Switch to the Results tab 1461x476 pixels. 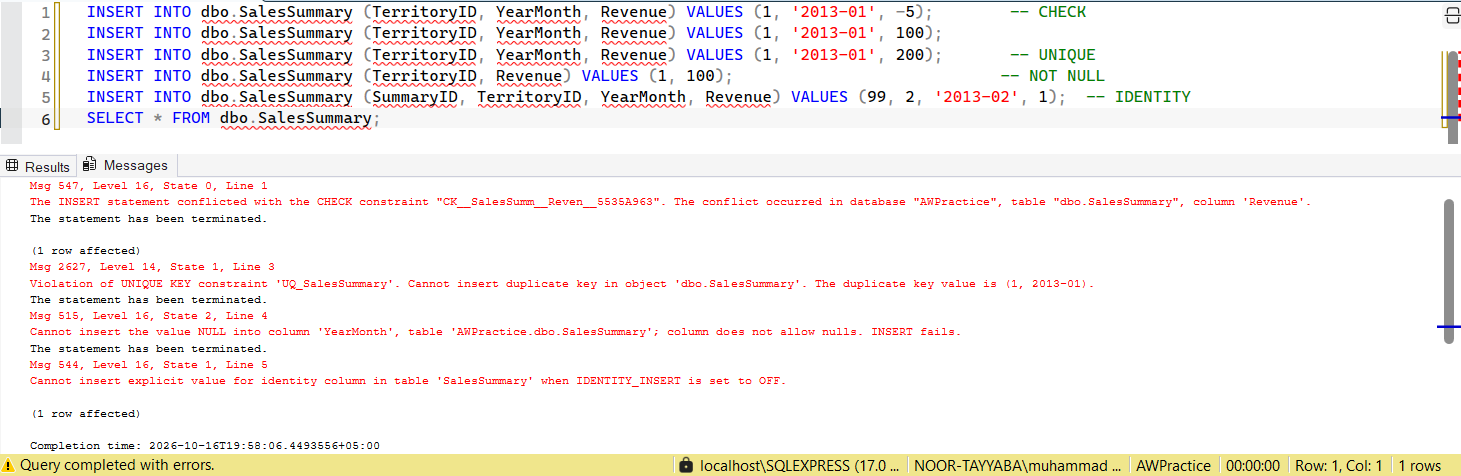tap(38, 166)
